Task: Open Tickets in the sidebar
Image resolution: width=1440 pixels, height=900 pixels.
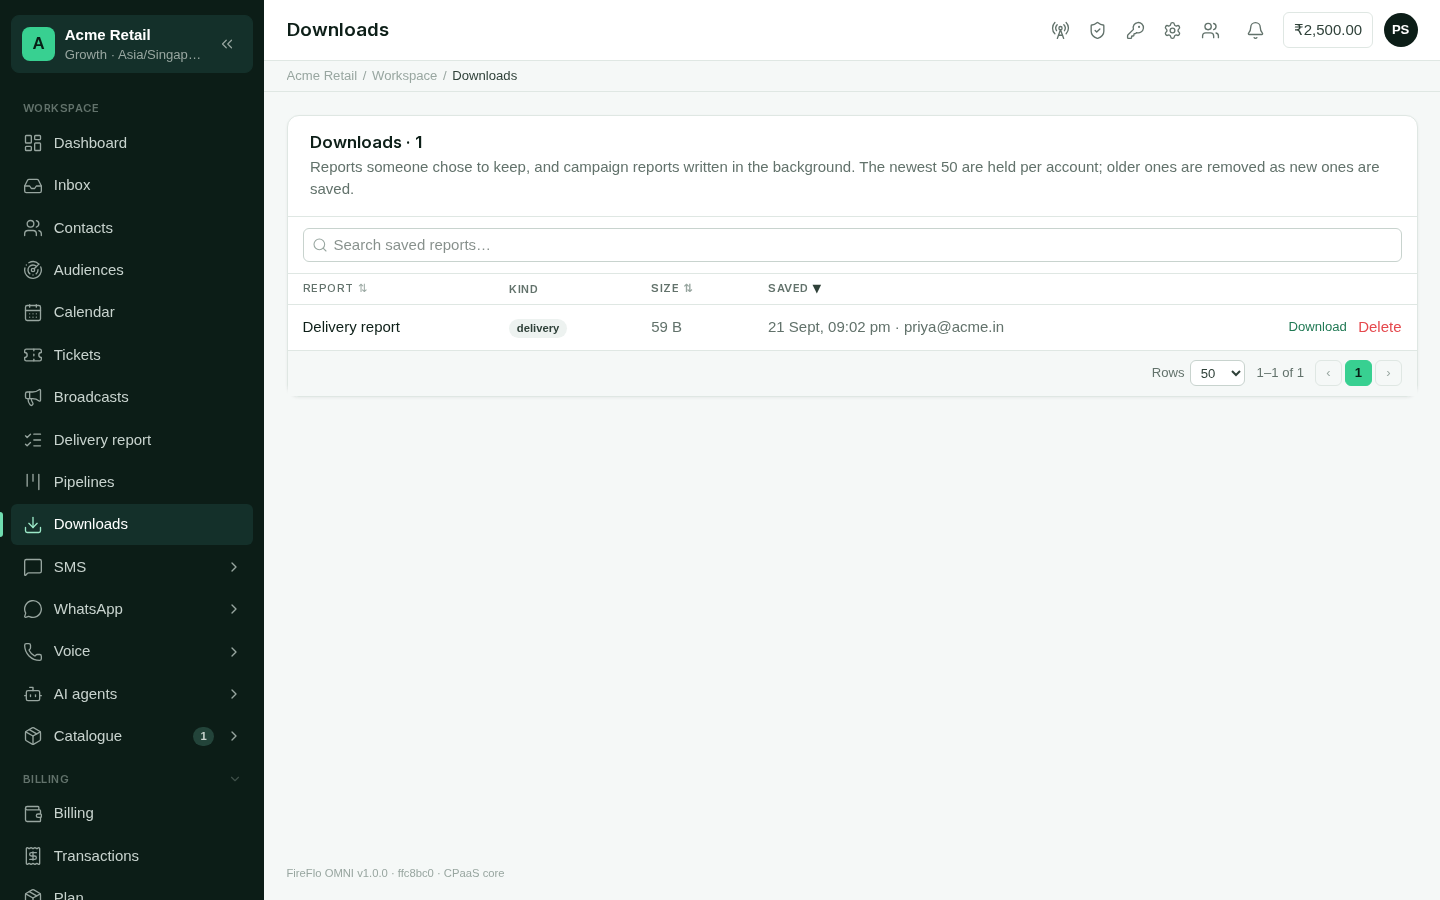Action: pyautogui.click(x=132, y=355)
